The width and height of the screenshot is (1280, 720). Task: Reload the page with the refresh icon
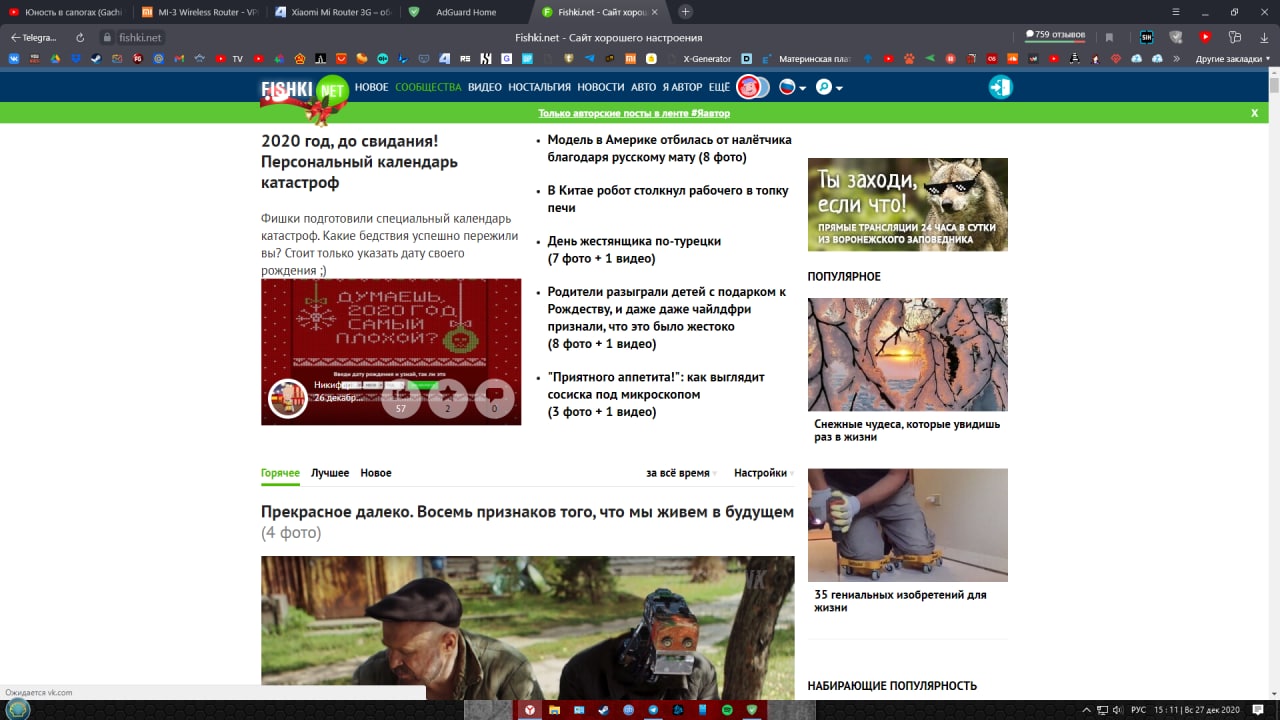pyautogui.click(x=80, y=37)
